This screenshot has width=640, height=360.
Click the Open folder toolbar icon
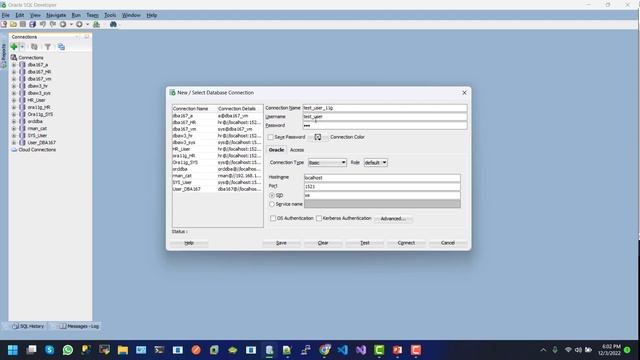point(13,24)
